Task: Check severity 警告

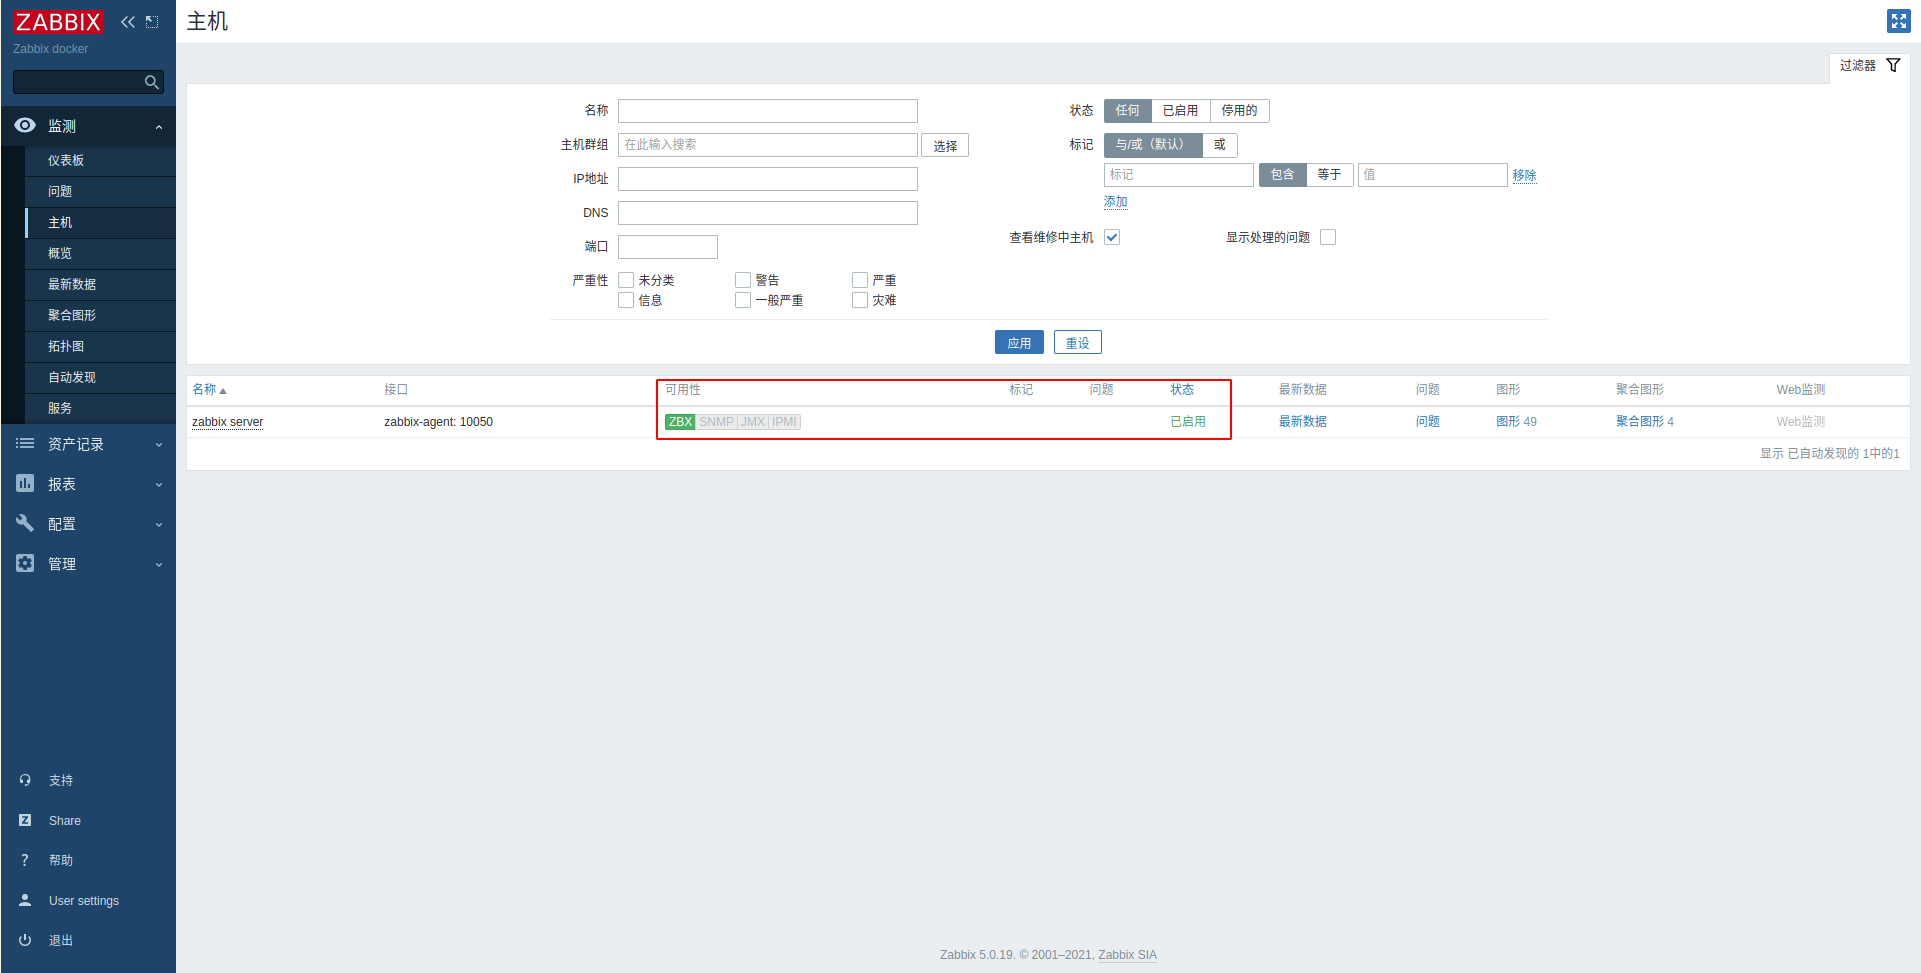Action: 743,280
